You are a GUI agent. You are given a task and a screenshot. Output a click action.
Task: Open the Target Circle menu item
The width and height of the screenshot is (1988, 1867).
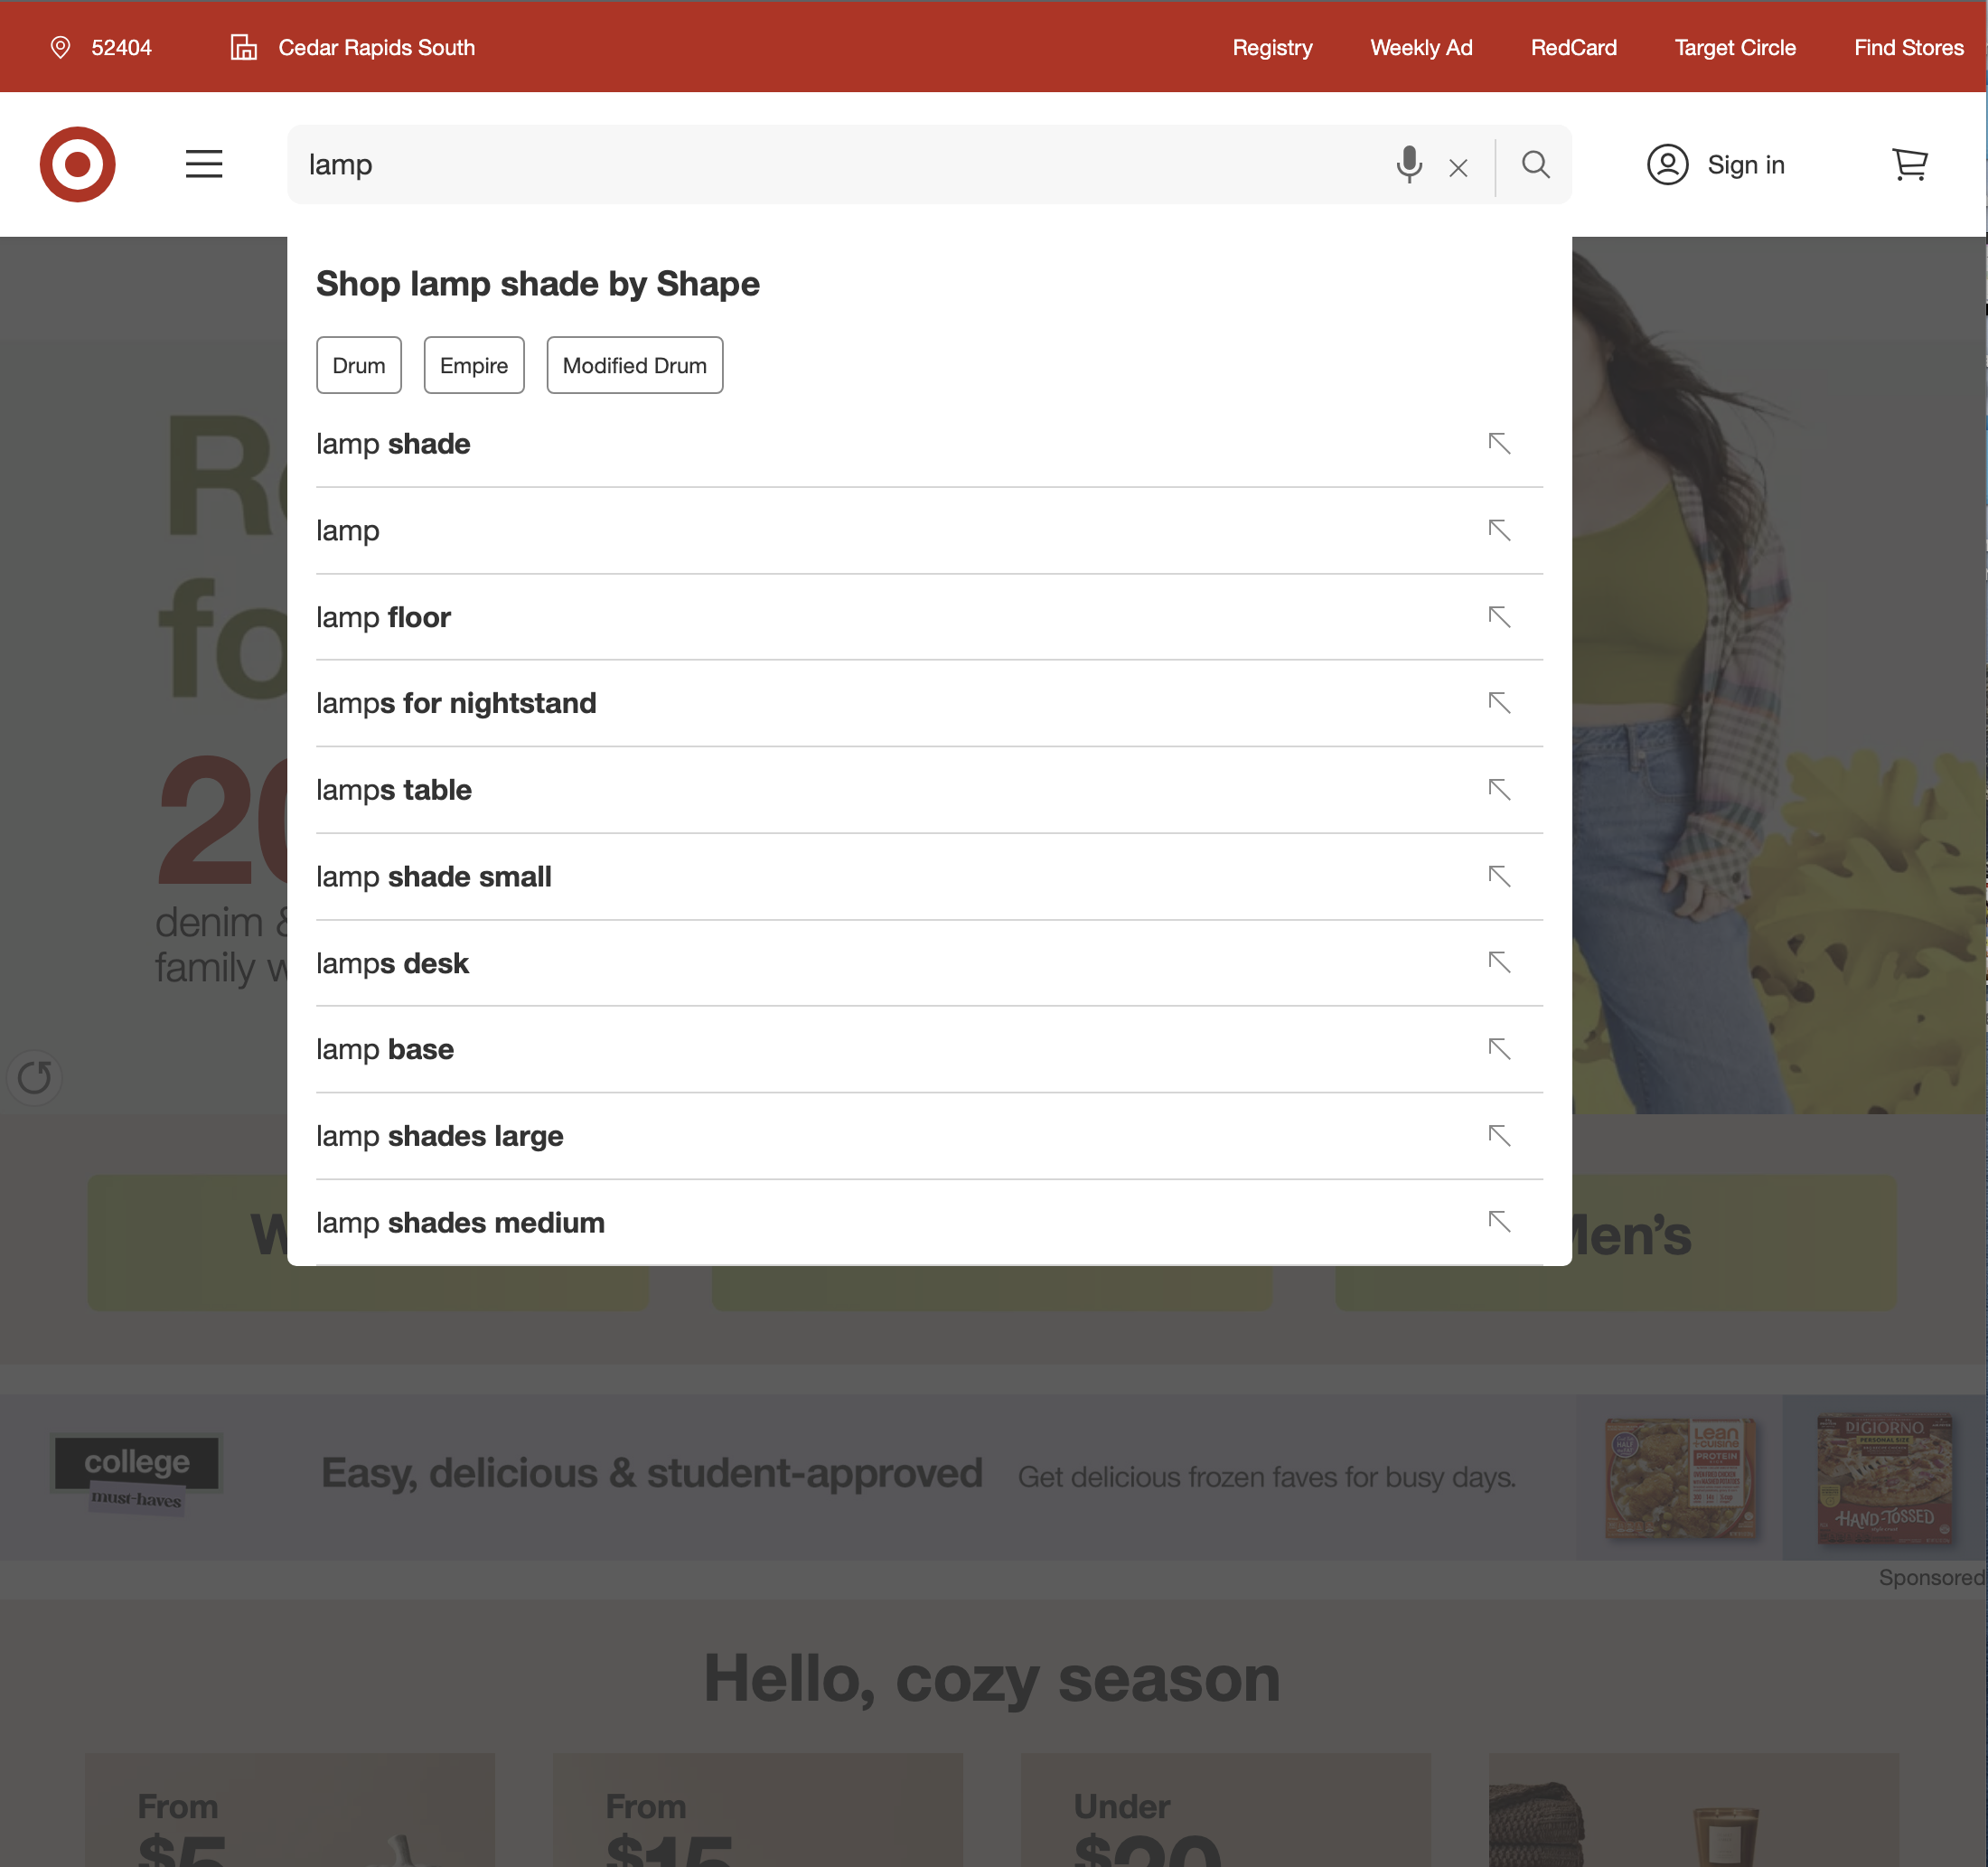(1734, 46)
